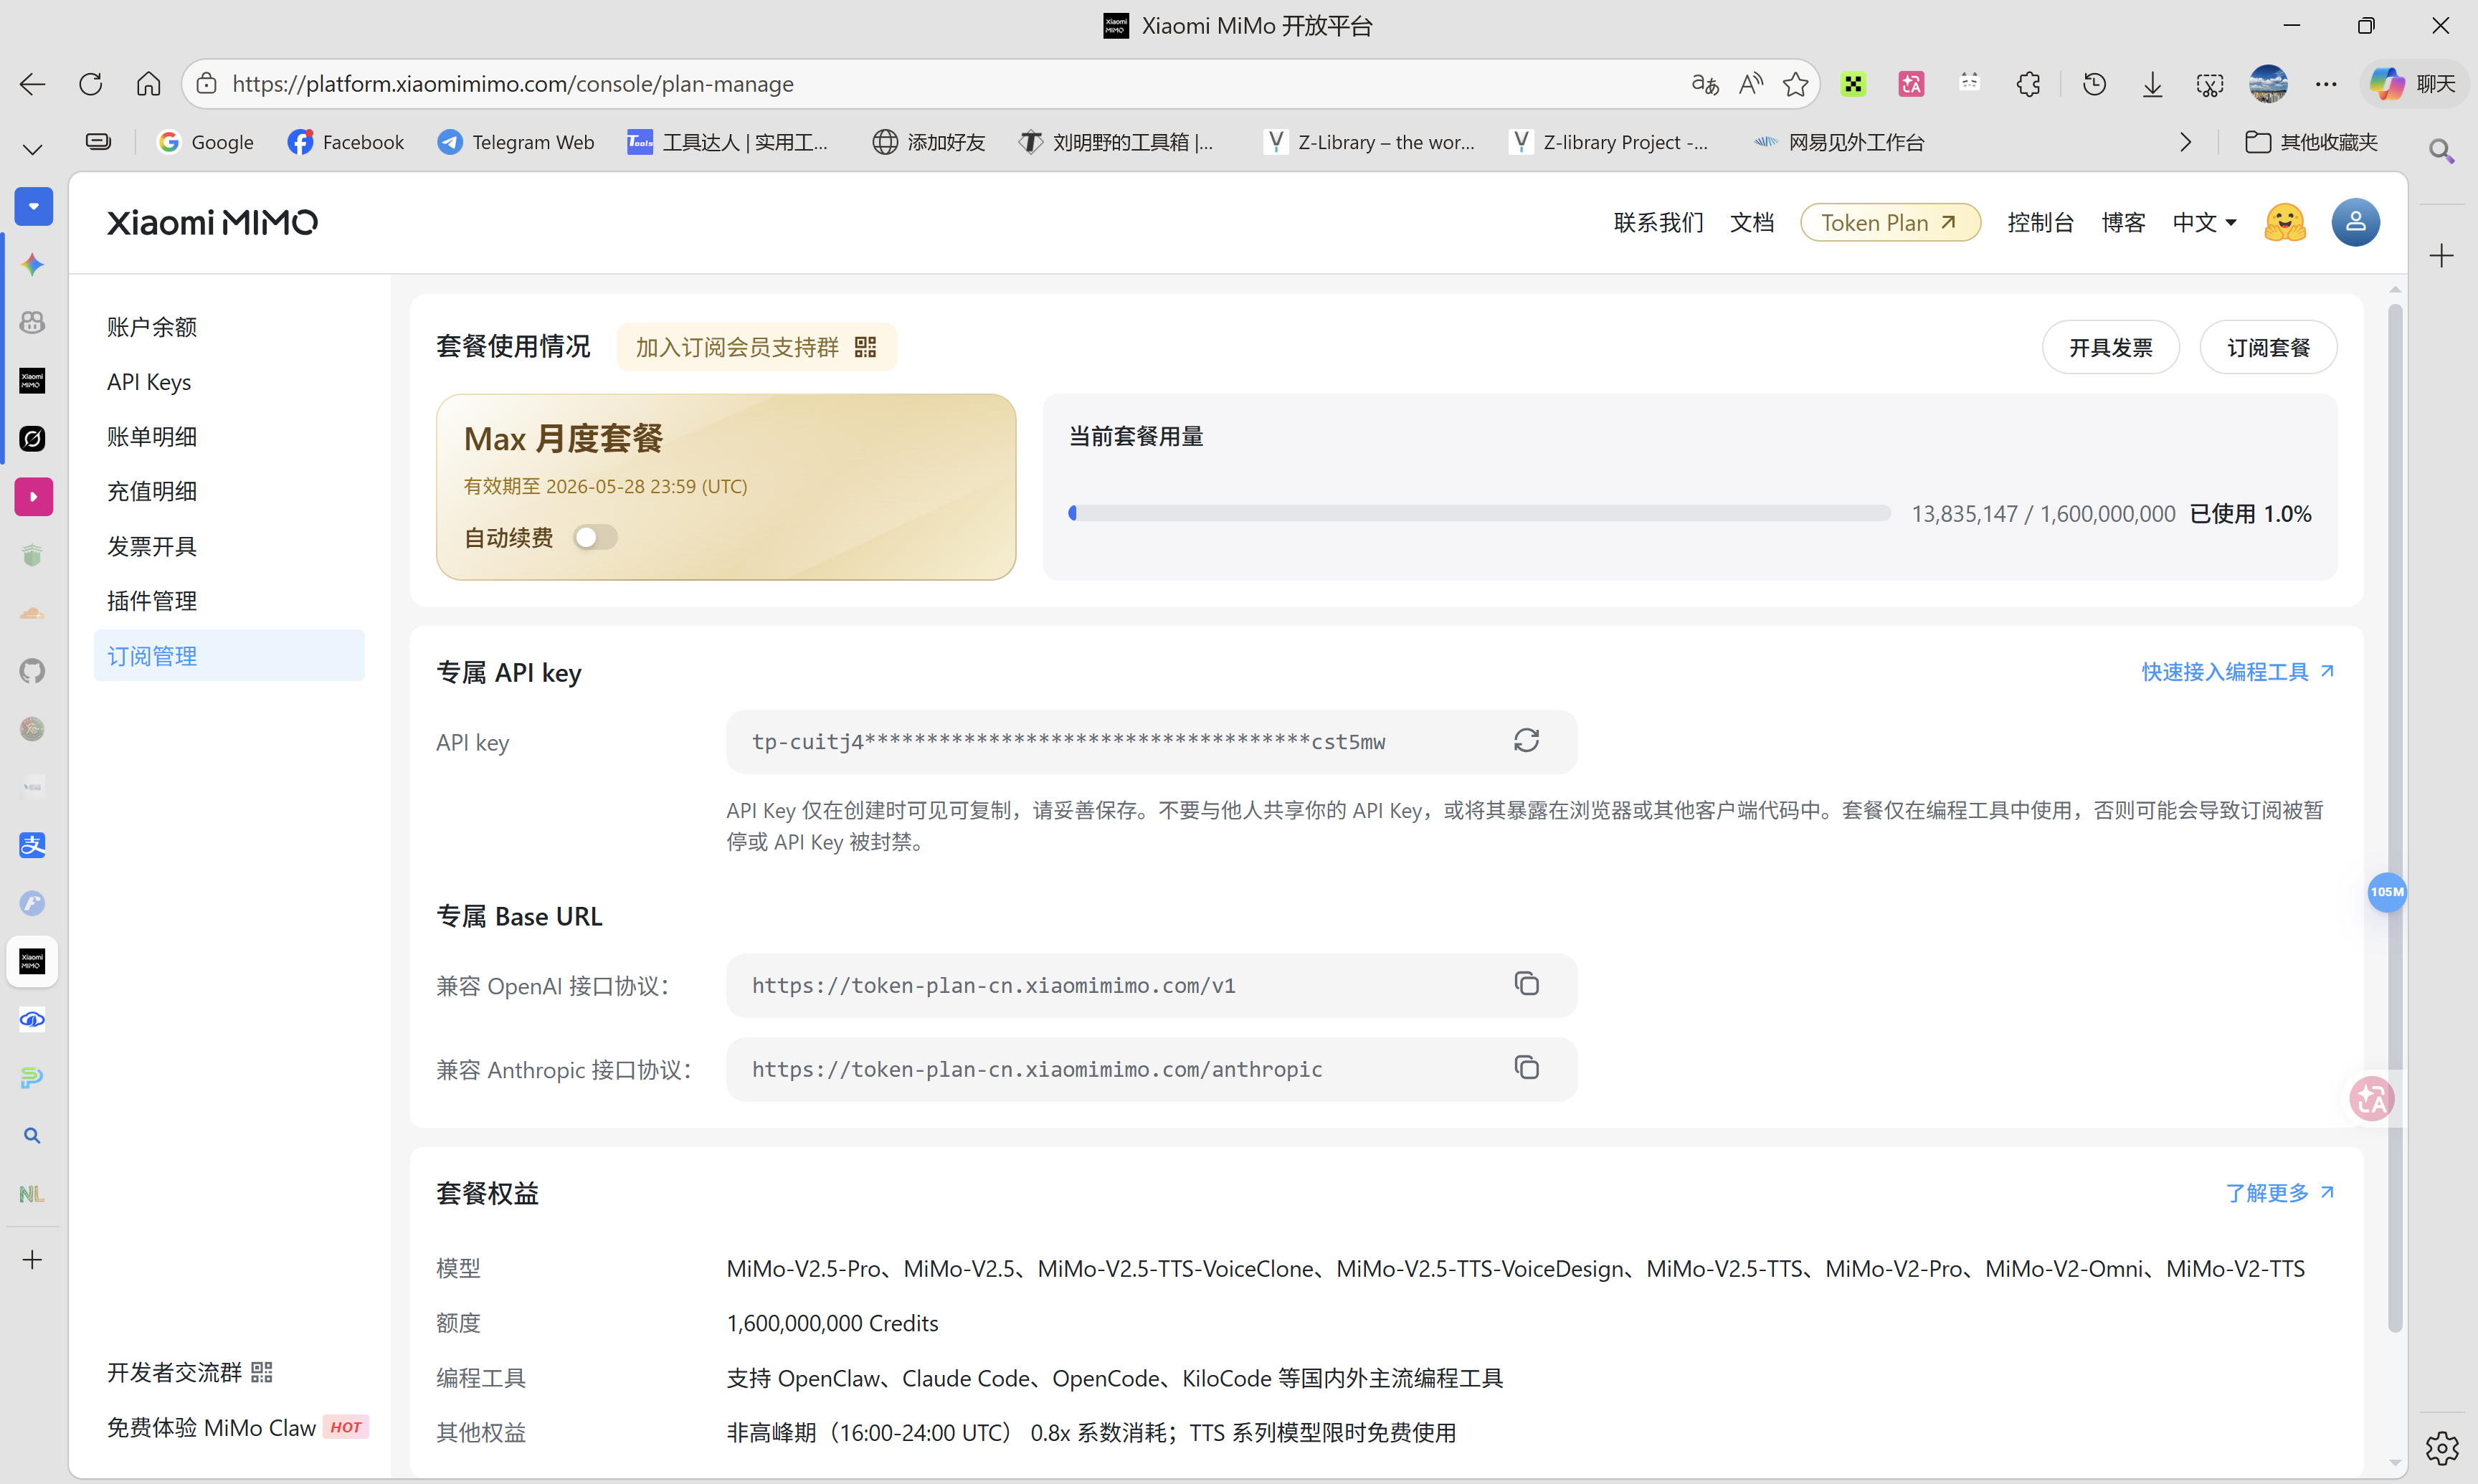
Task: Click the 105M floating badge
Action: click(2387, 892)
